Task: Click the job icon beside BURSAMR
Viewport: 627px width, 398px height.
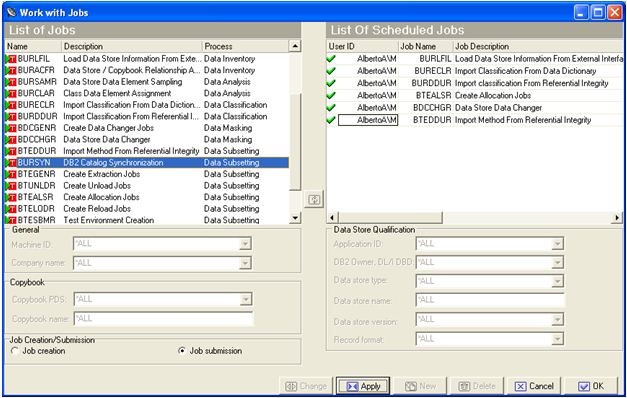Action: 11,82
